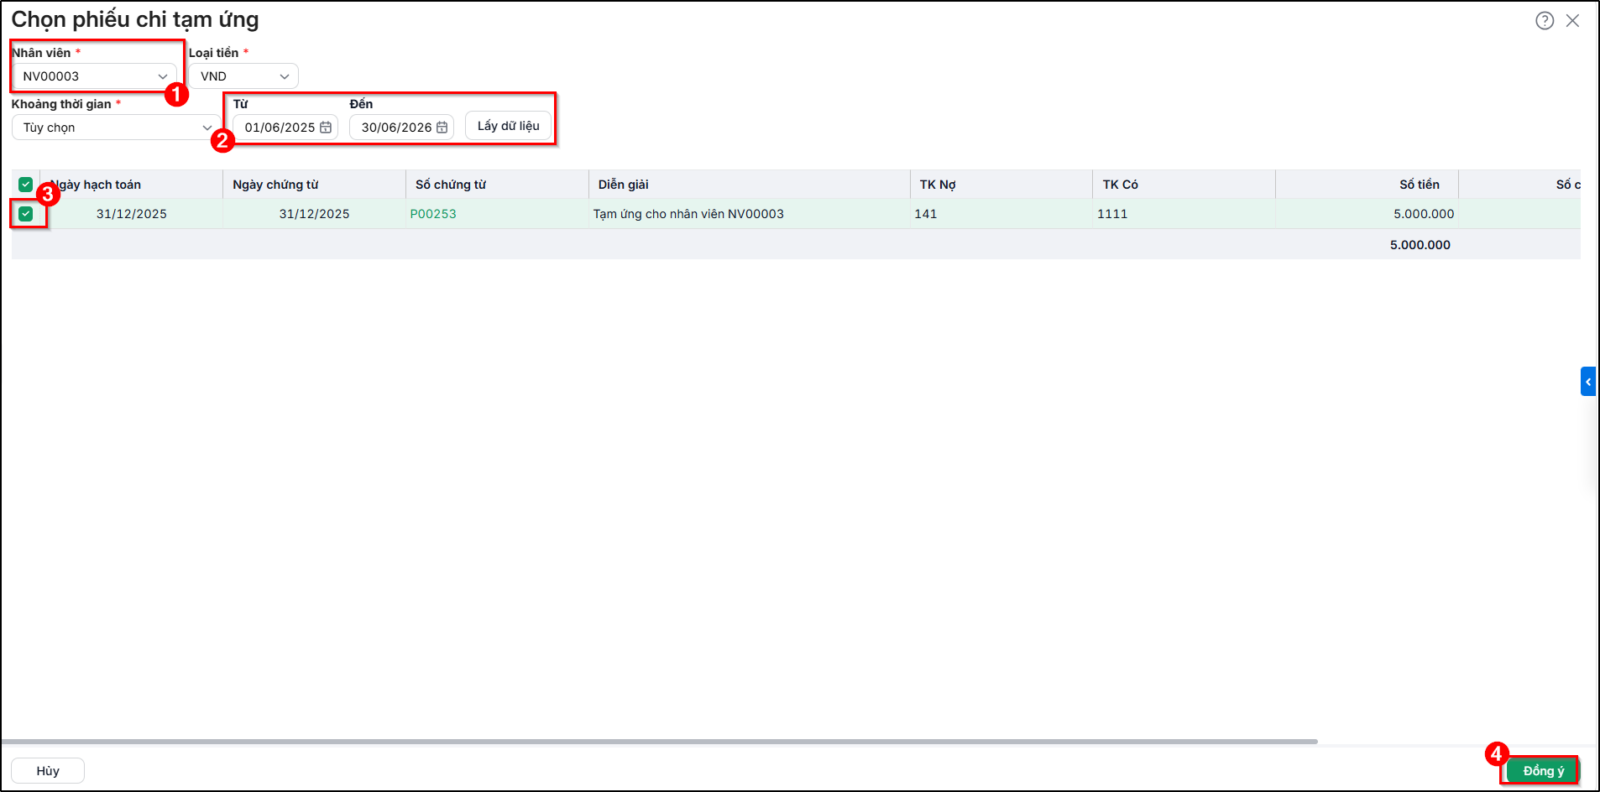Open the Nhân viên NV00003 dropdown
This screenshot has width=1600, height=792.
pos(95,76)
